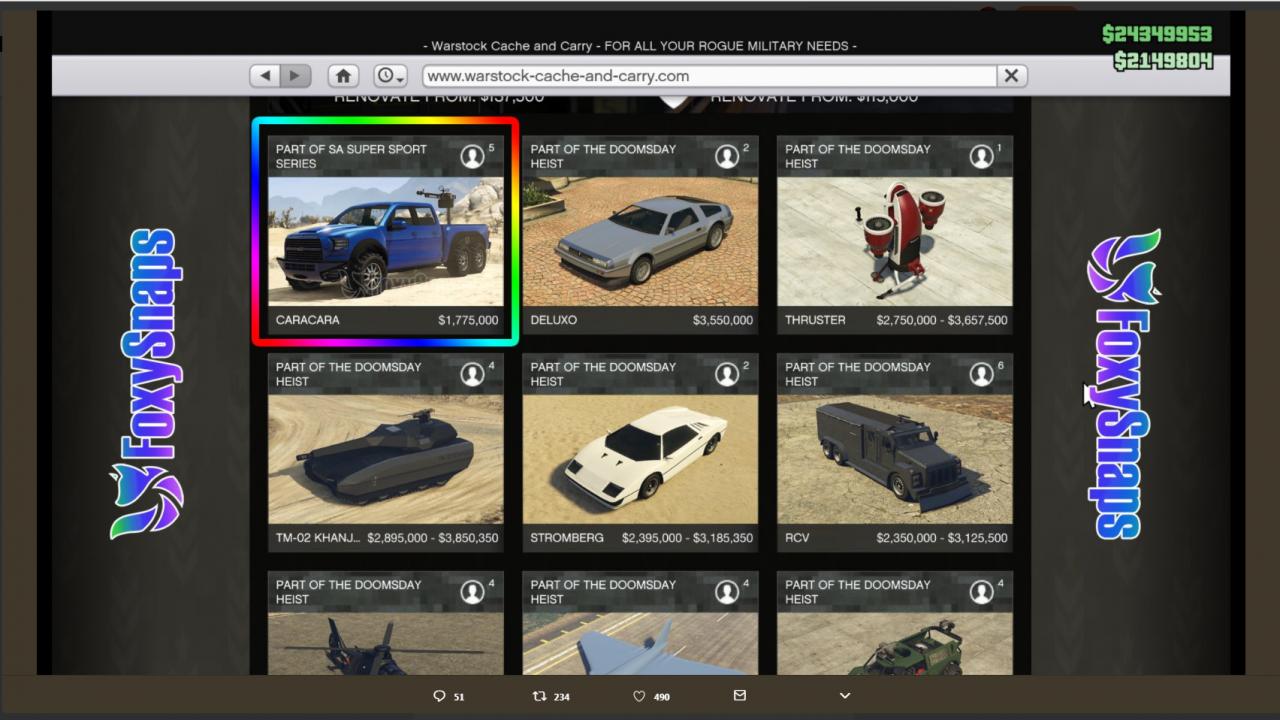Like the tweet via the heart icon
The height and width of the screenshot is (720, 1280).
pyautogui.click(x=639, y=696)
